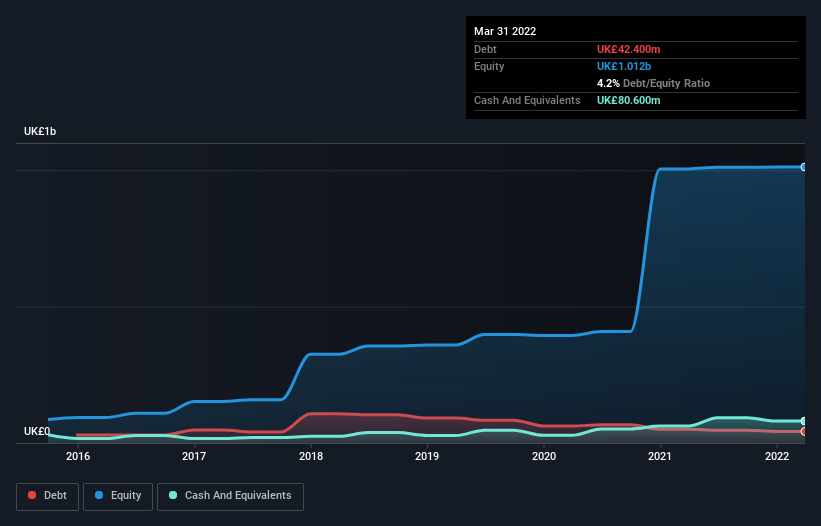Select the Equity endpoint marker at Mar 2022
The height and width of the screenshot is (526, 821).
click(804, 167)
